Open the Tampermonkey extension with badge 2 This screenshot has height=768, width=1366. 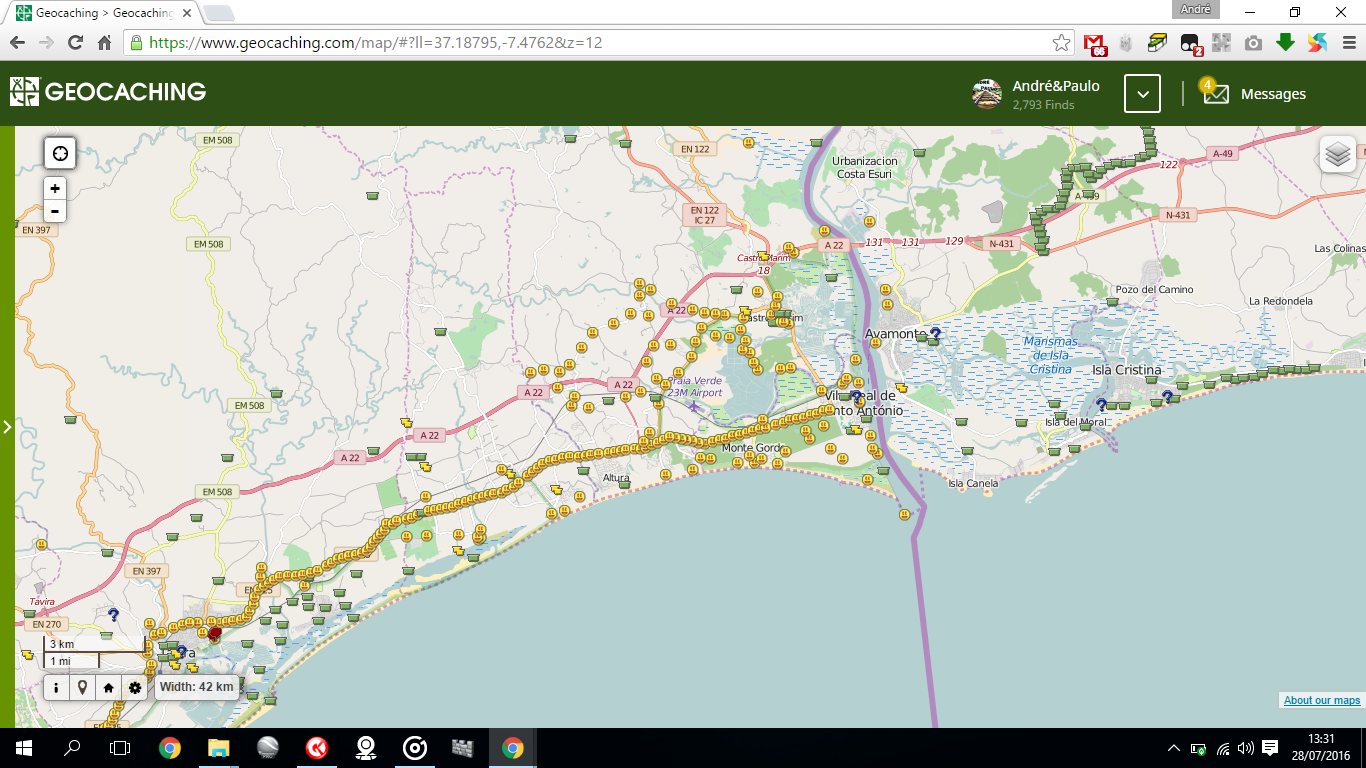pyautogui.click(x=1190, y=43)
